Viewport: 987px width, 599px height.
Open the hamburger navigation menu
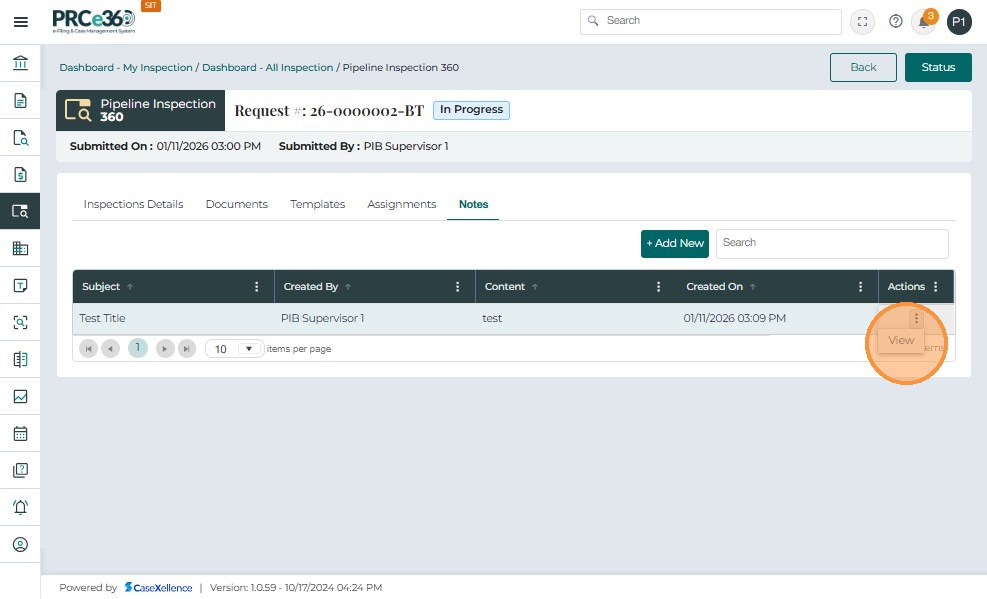click(x=21, y=22)
